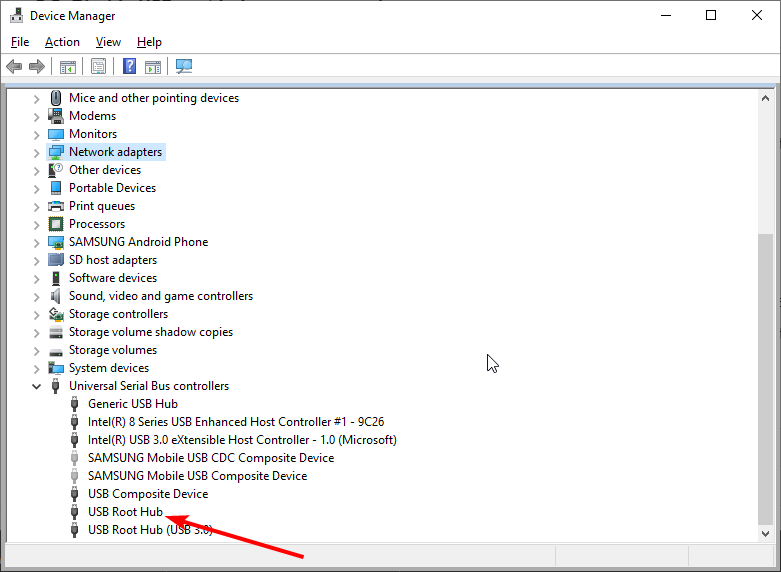Click the Other devices category icon
This screenshot has width=781, height=572.
pyautogui.click(x=55, y=170)
